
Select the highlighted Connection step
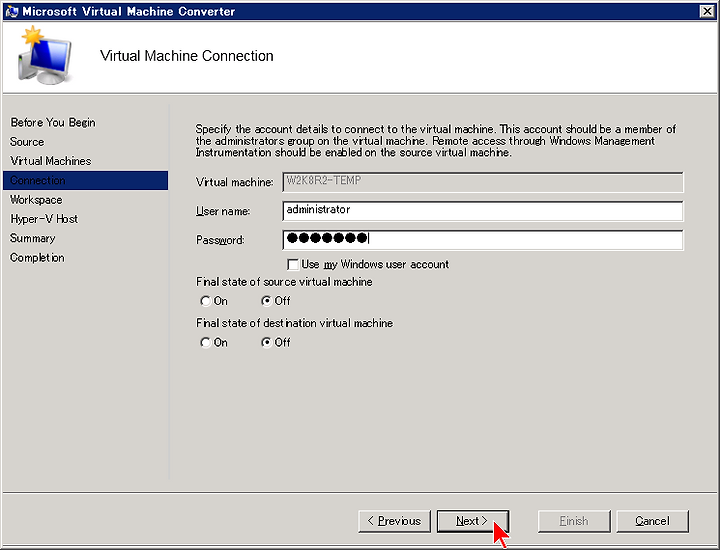[85, 180]
